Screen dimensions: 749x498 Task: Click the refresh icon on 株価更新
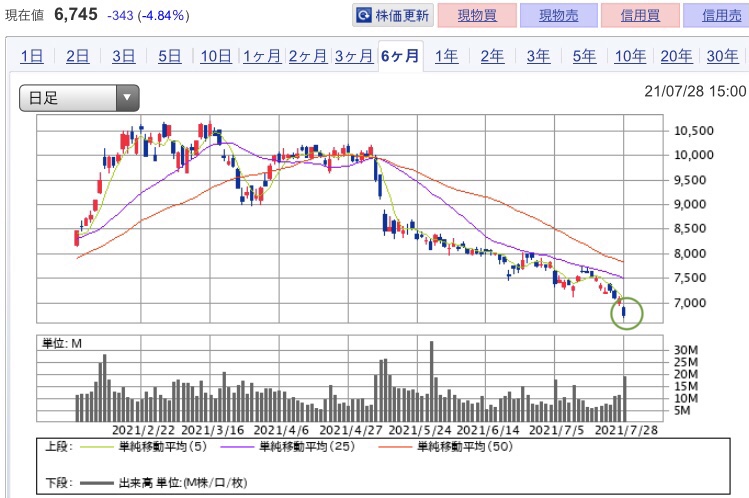tap(364, 15)
